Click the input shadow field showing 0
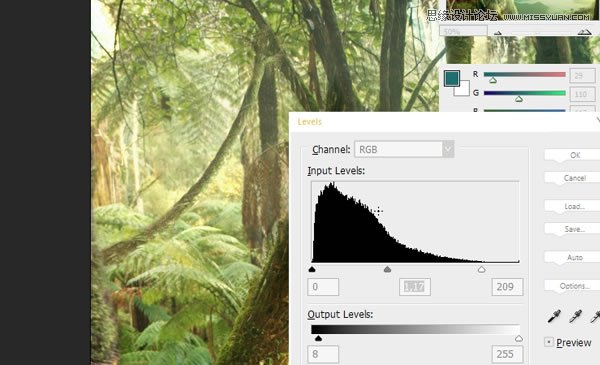600x365 pixels. pos(323,287)
